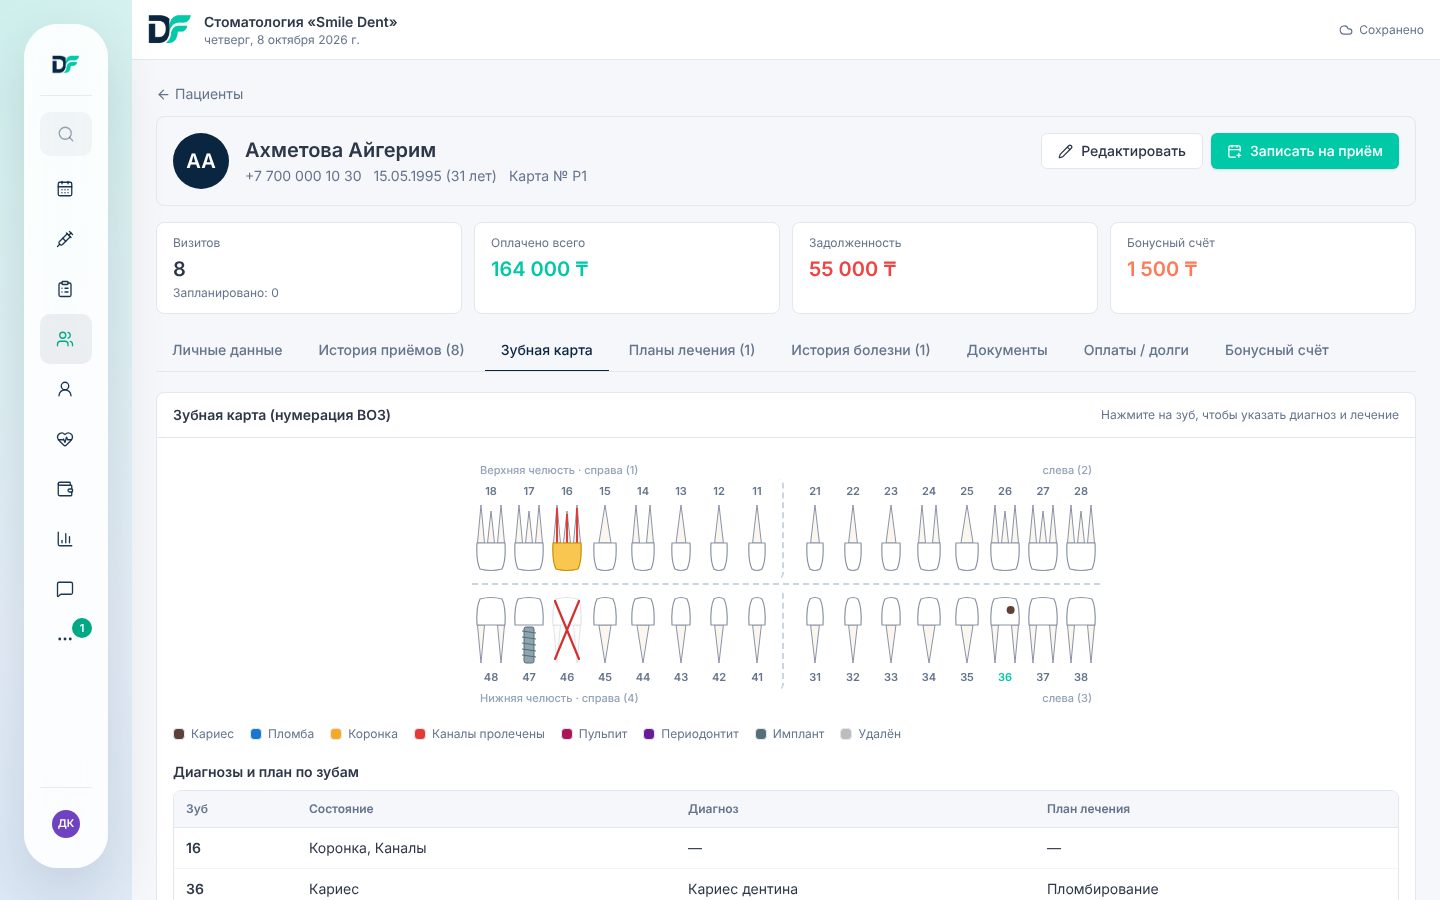Open the Личные данные tab

coord(227,350)
